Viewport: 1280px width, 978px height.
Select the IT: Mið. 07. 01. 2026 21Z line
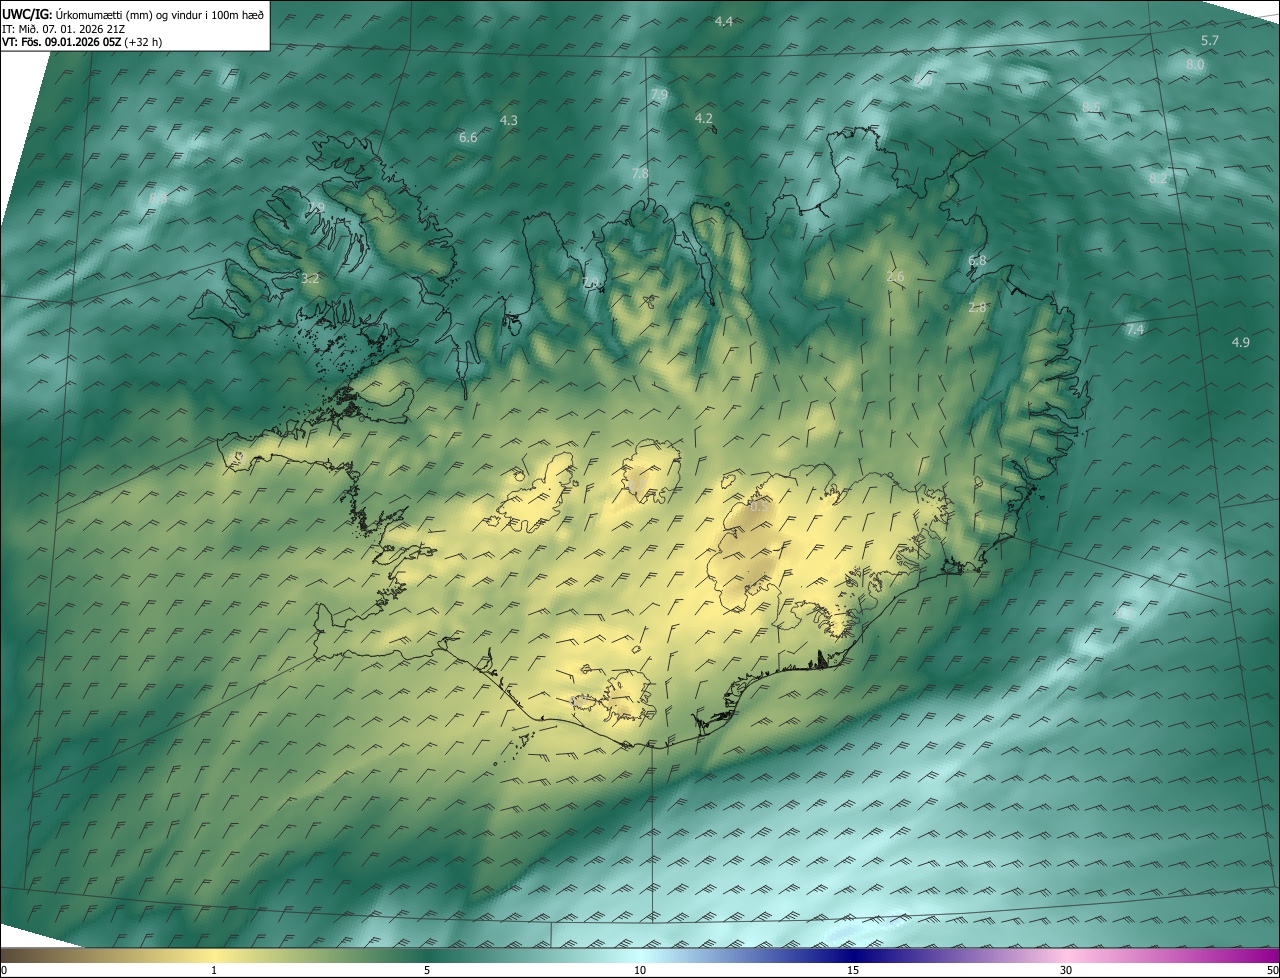click(64, 28)
